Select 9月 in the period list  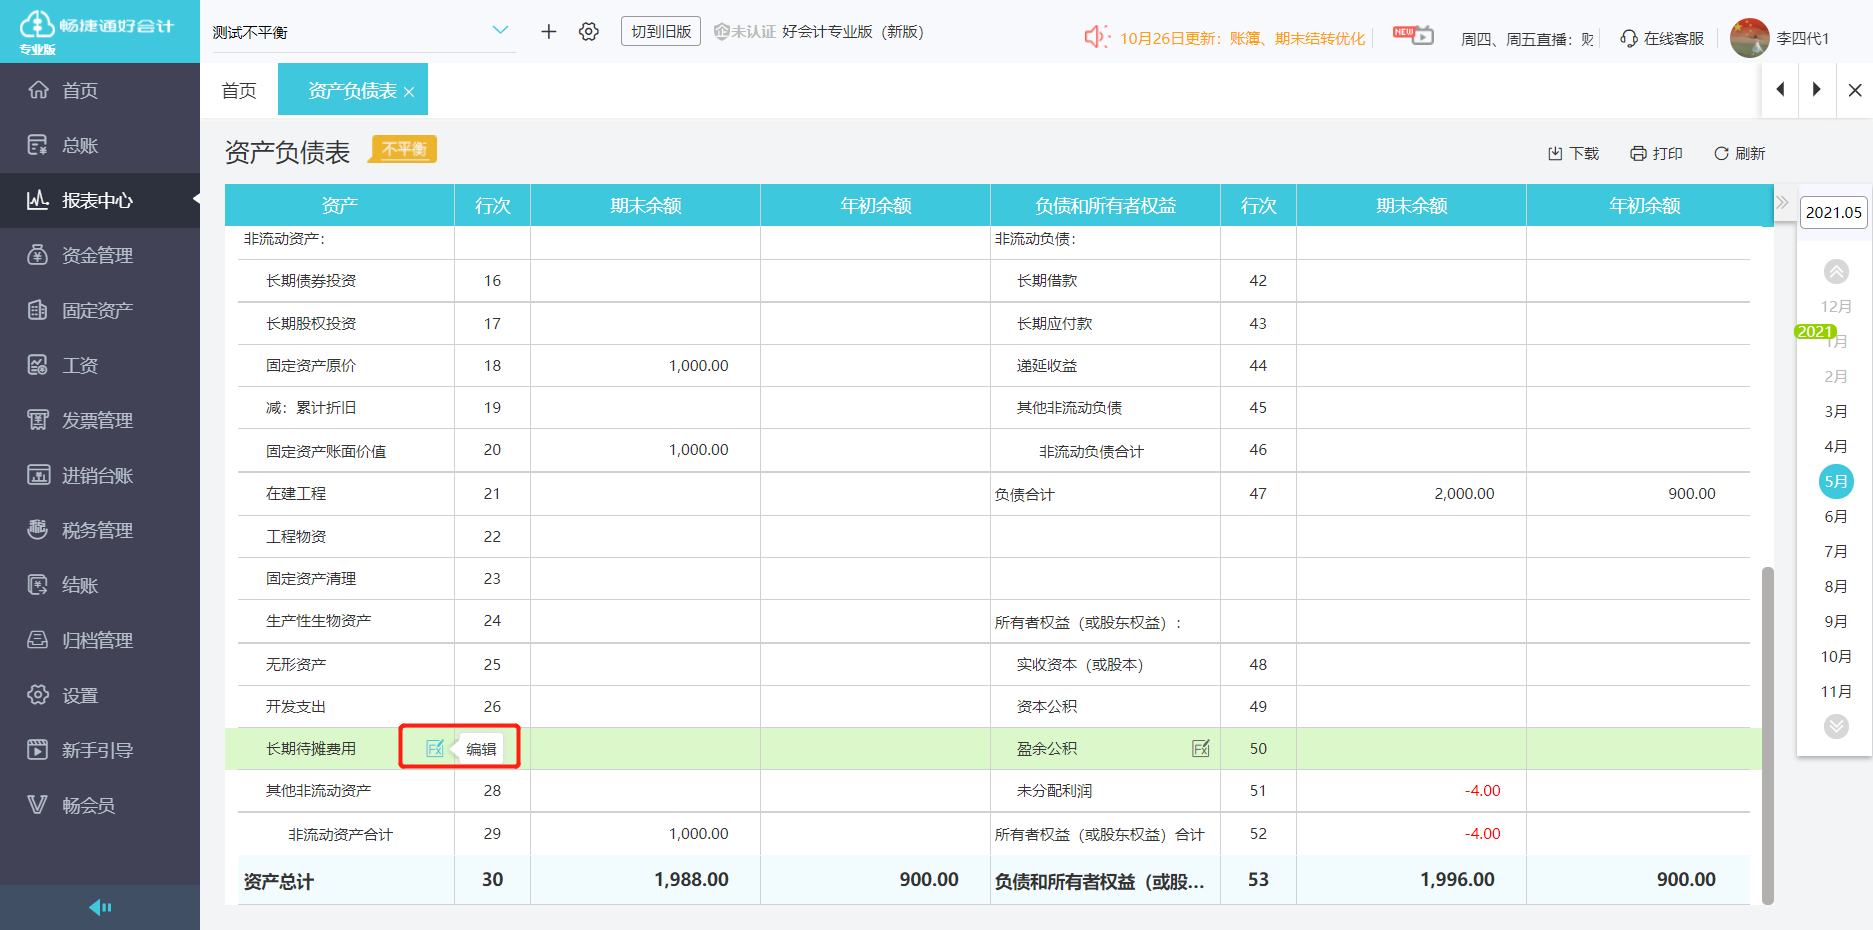point(1836,621)
